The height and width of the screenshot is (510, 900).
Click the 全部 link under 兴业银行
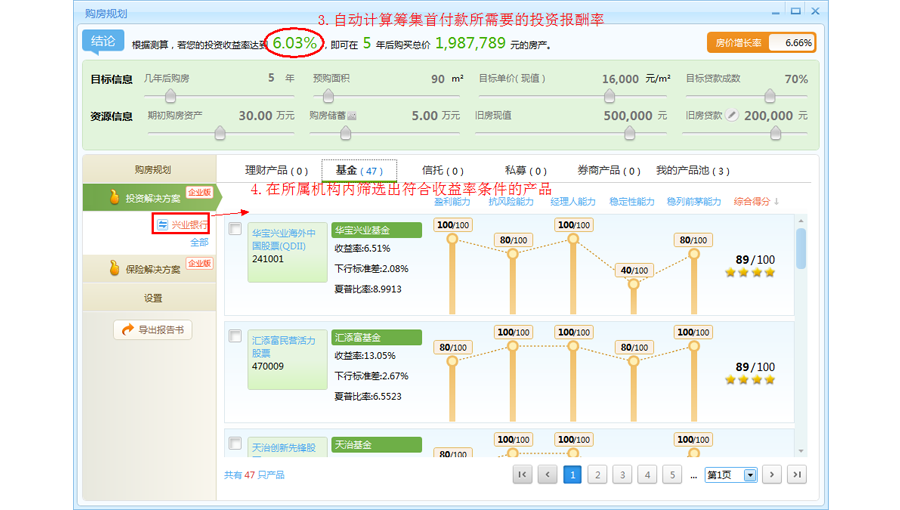click(x=199, y=242)
